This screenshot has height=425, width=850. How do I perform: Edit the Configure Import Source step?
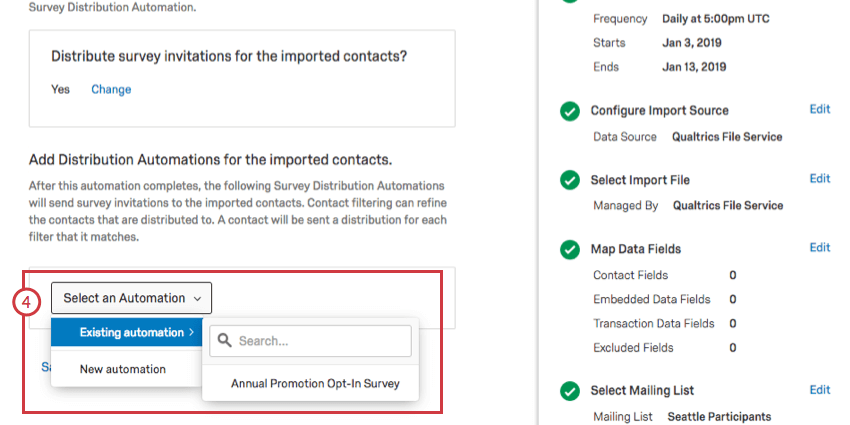(x=820, y=109)
